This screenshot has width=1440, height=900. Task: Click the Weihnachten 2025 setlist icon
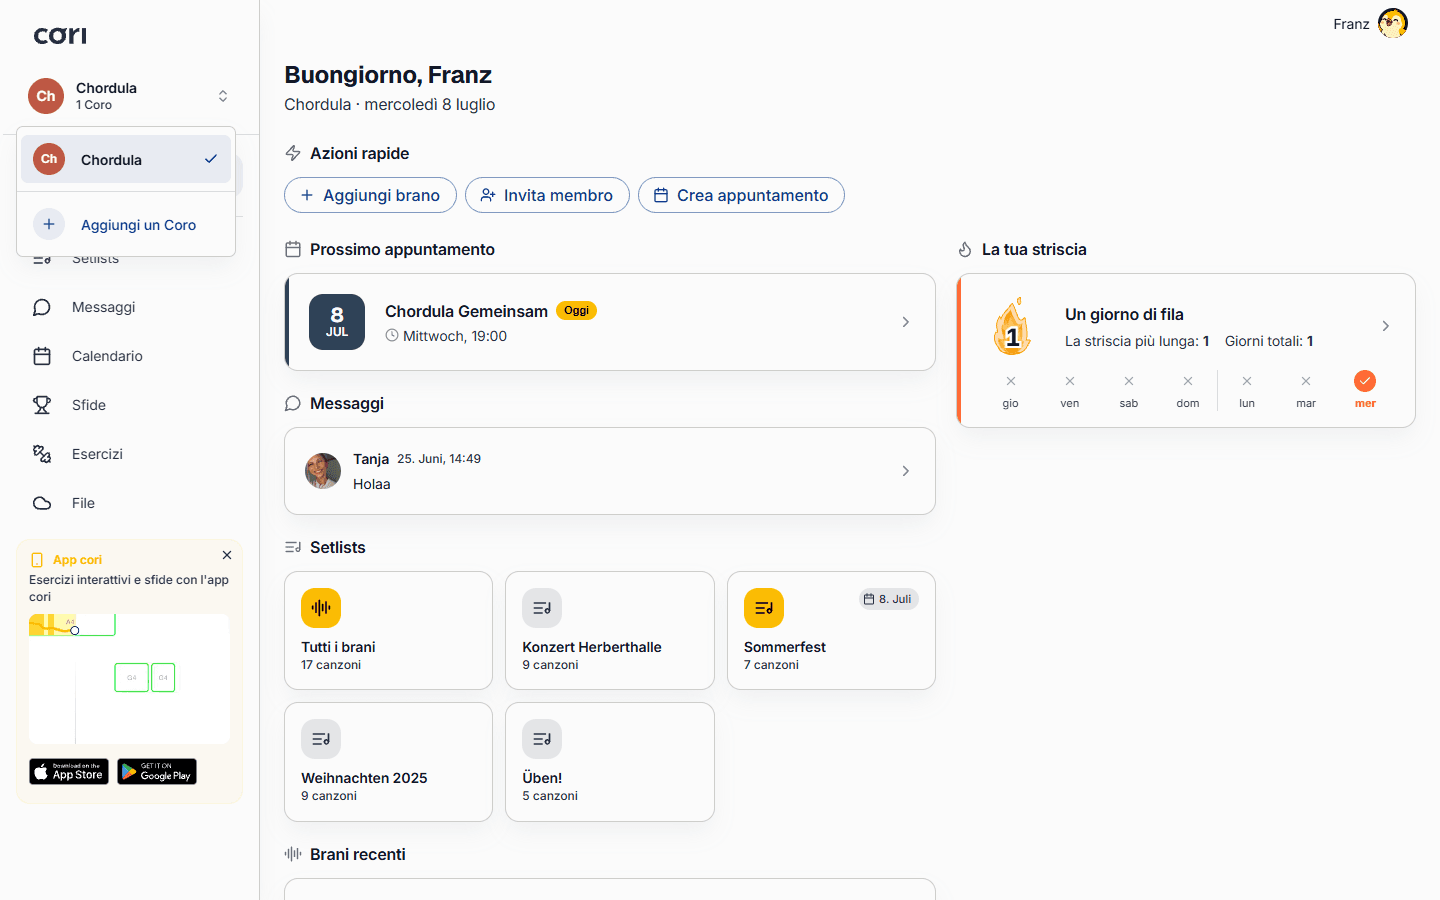pyautogui.click(x=321, y=739)
